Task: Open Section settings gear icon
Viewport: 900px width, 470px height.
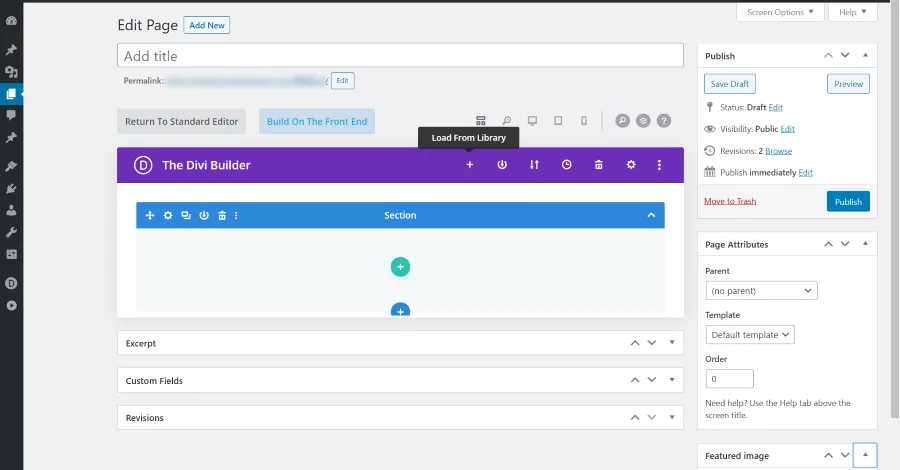Action: pyautogui.click(x=168, y=215)
